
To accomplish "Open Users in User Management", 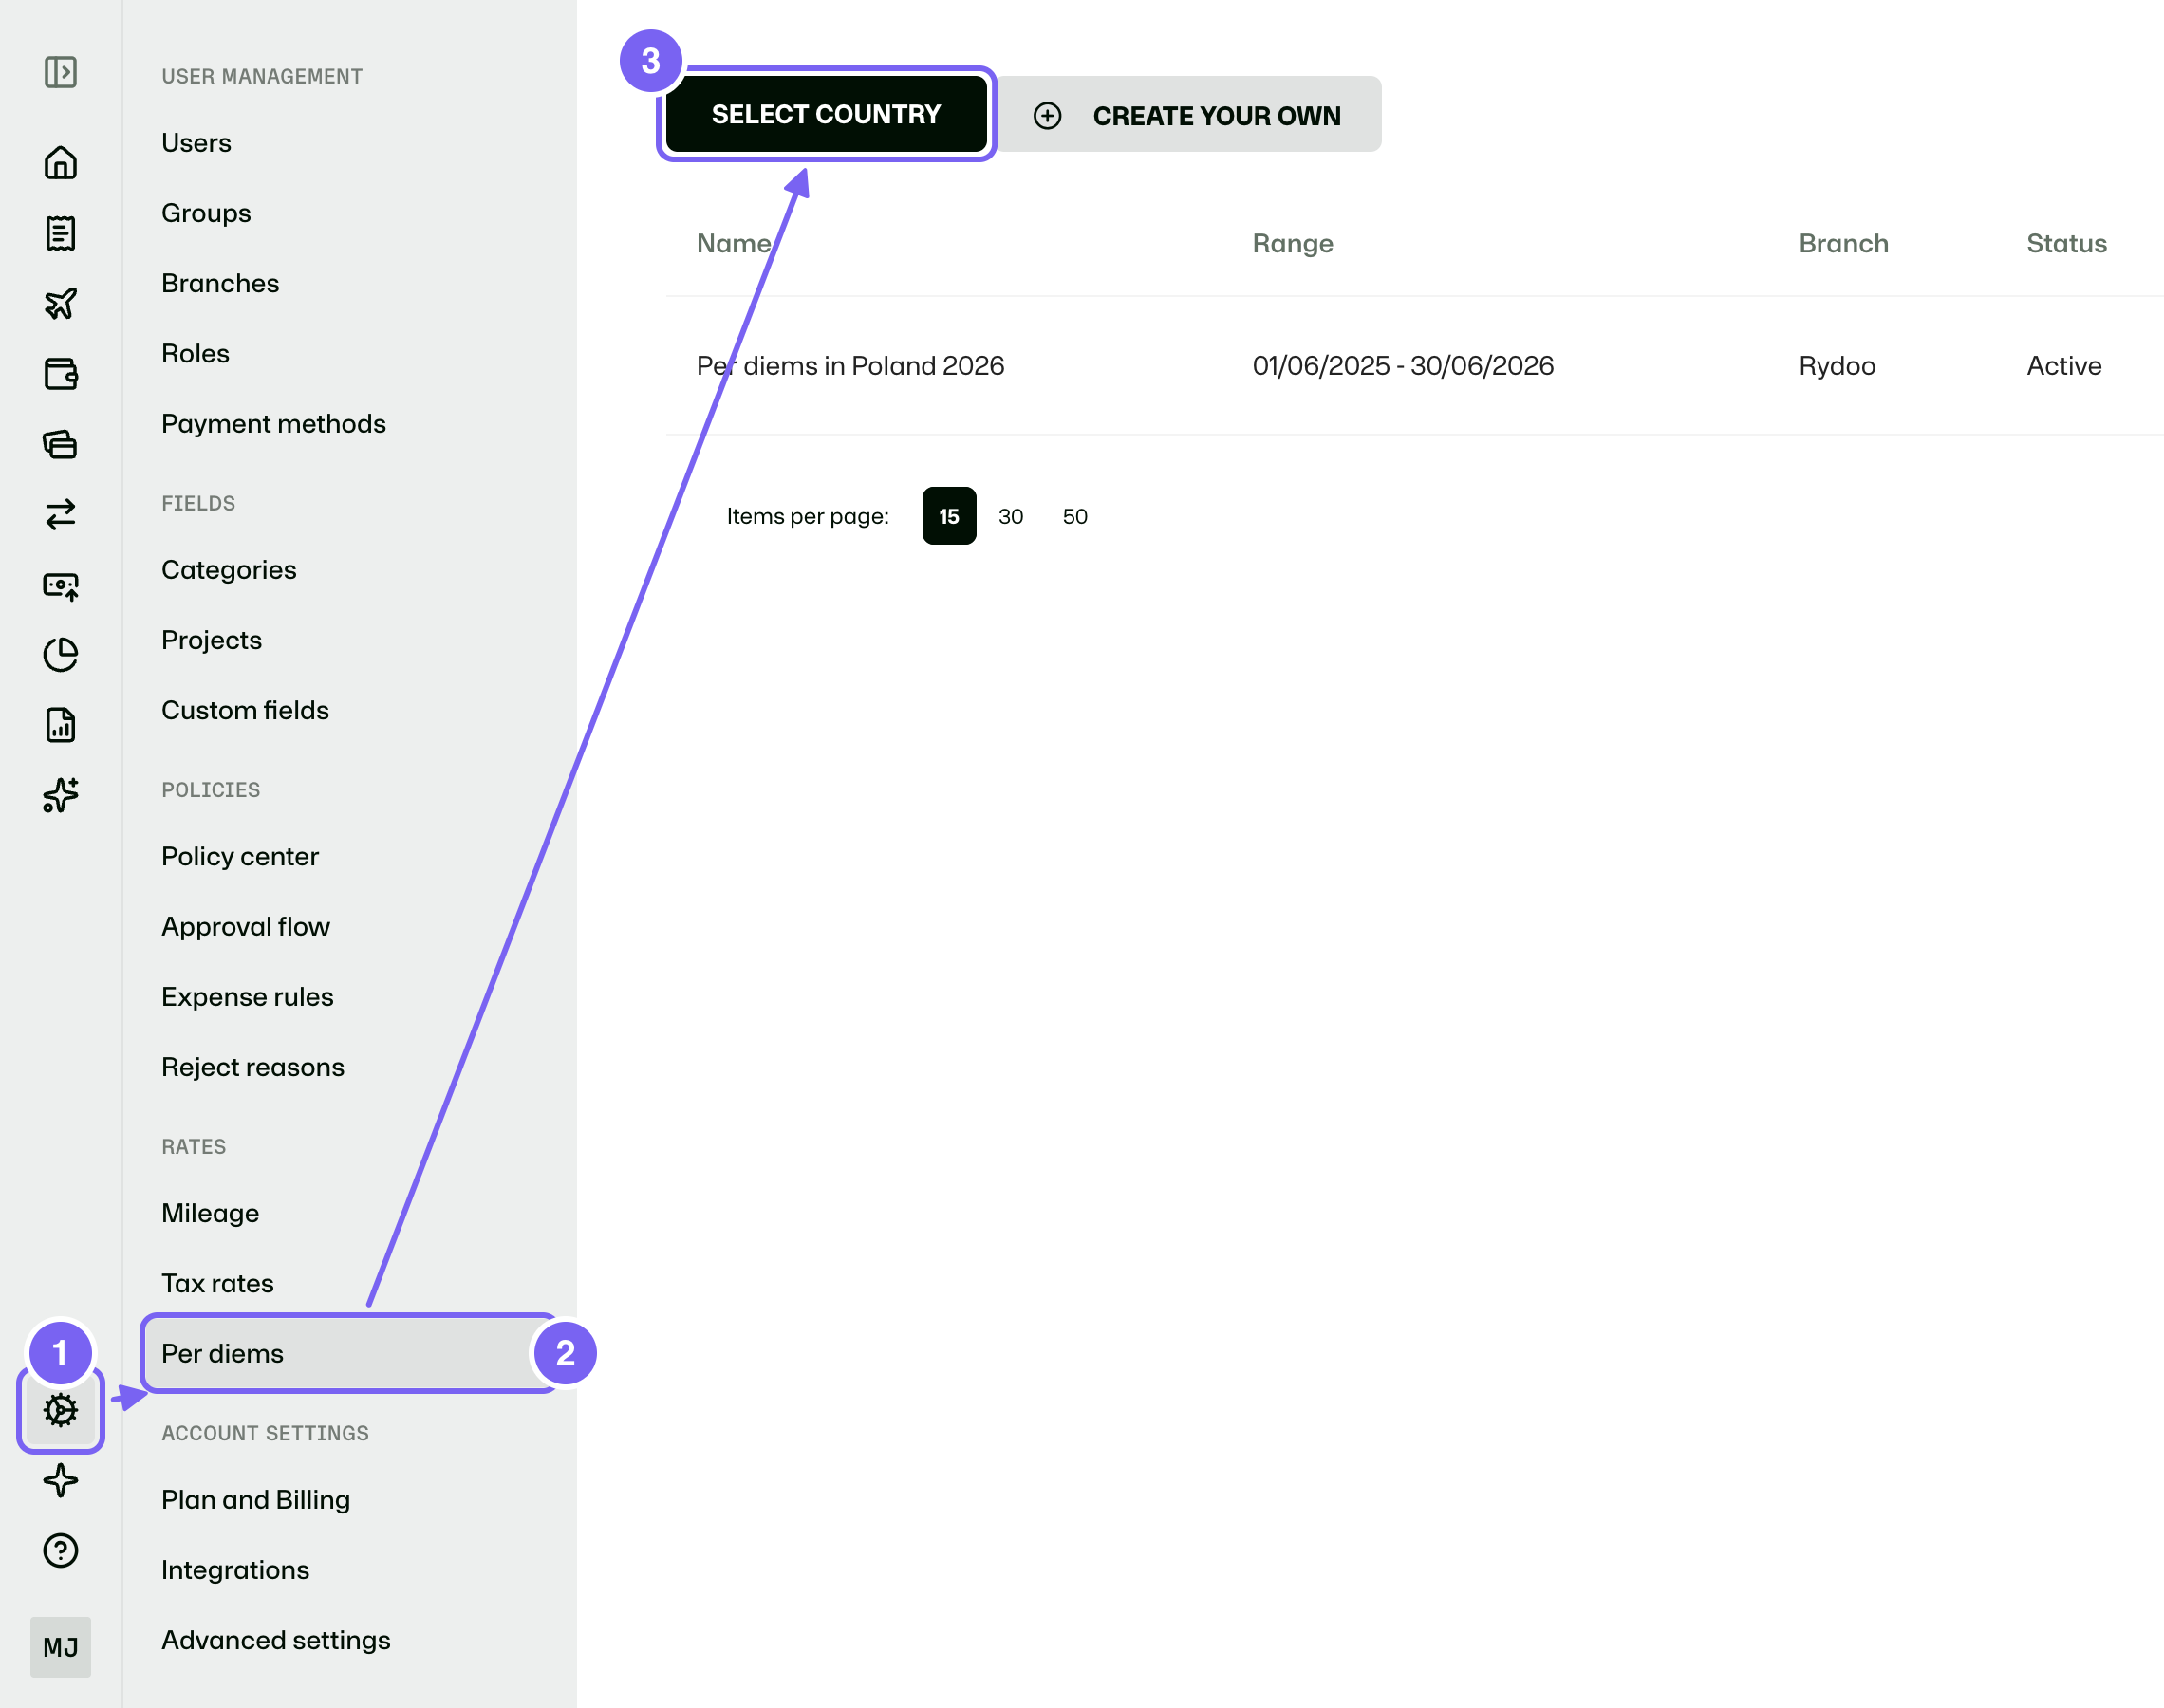I will (196, 143).
